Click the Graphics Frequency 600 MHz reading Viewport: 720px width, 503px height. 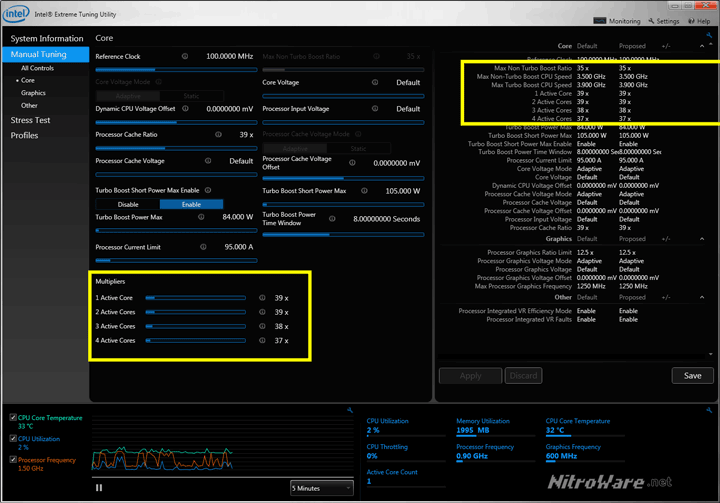pyautogui.click(x=561, y=456)
